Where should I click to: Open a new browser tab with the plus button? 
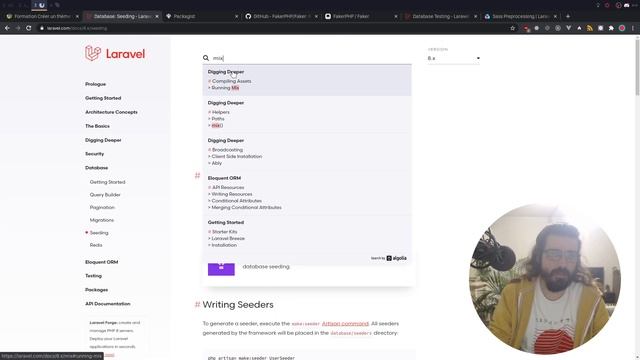click(568, 16)
